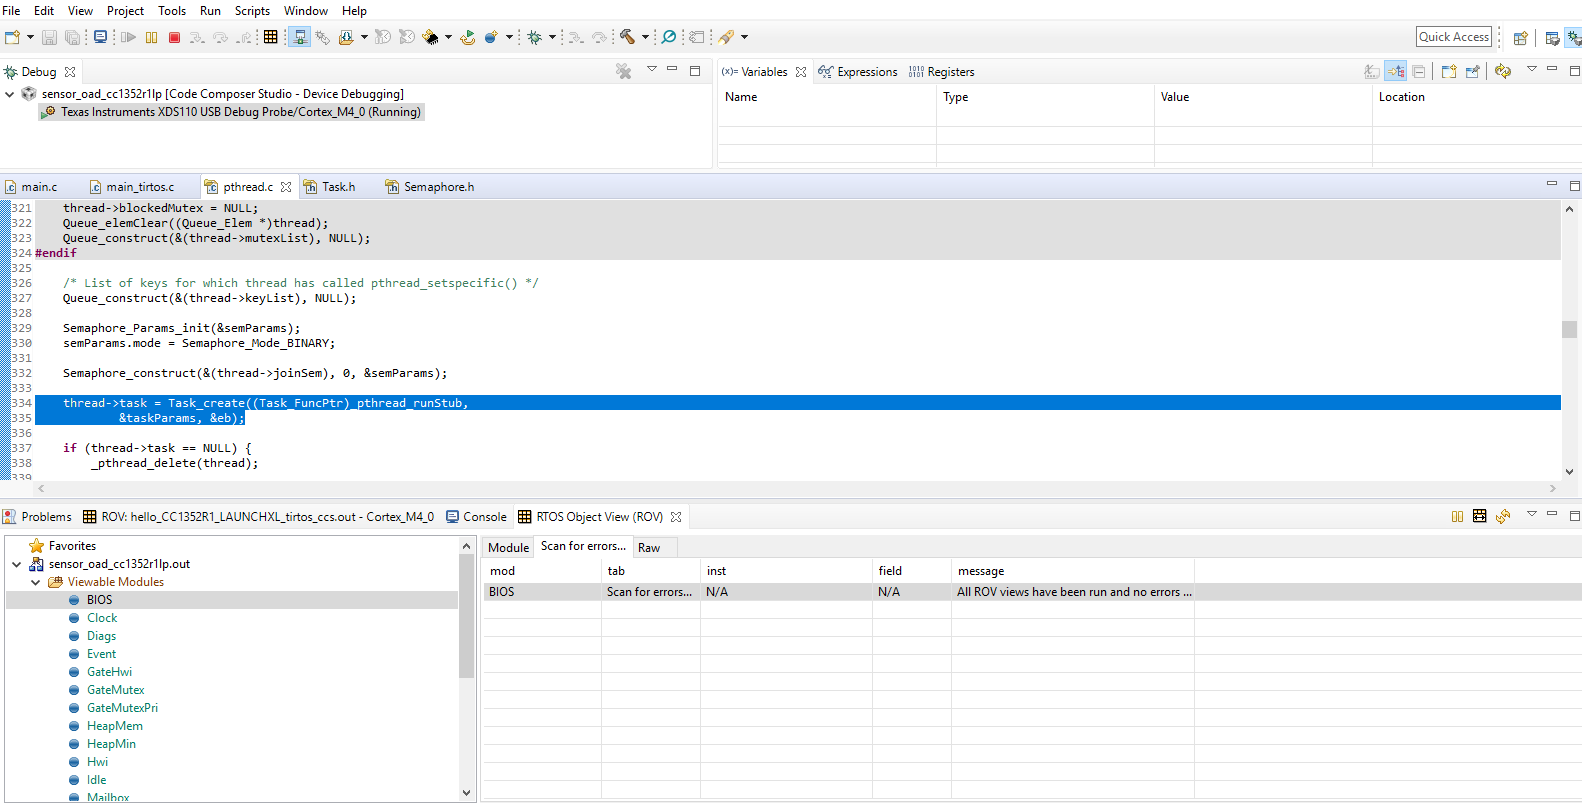Click the Refresh icon in Variables view

click(1503, 71)
